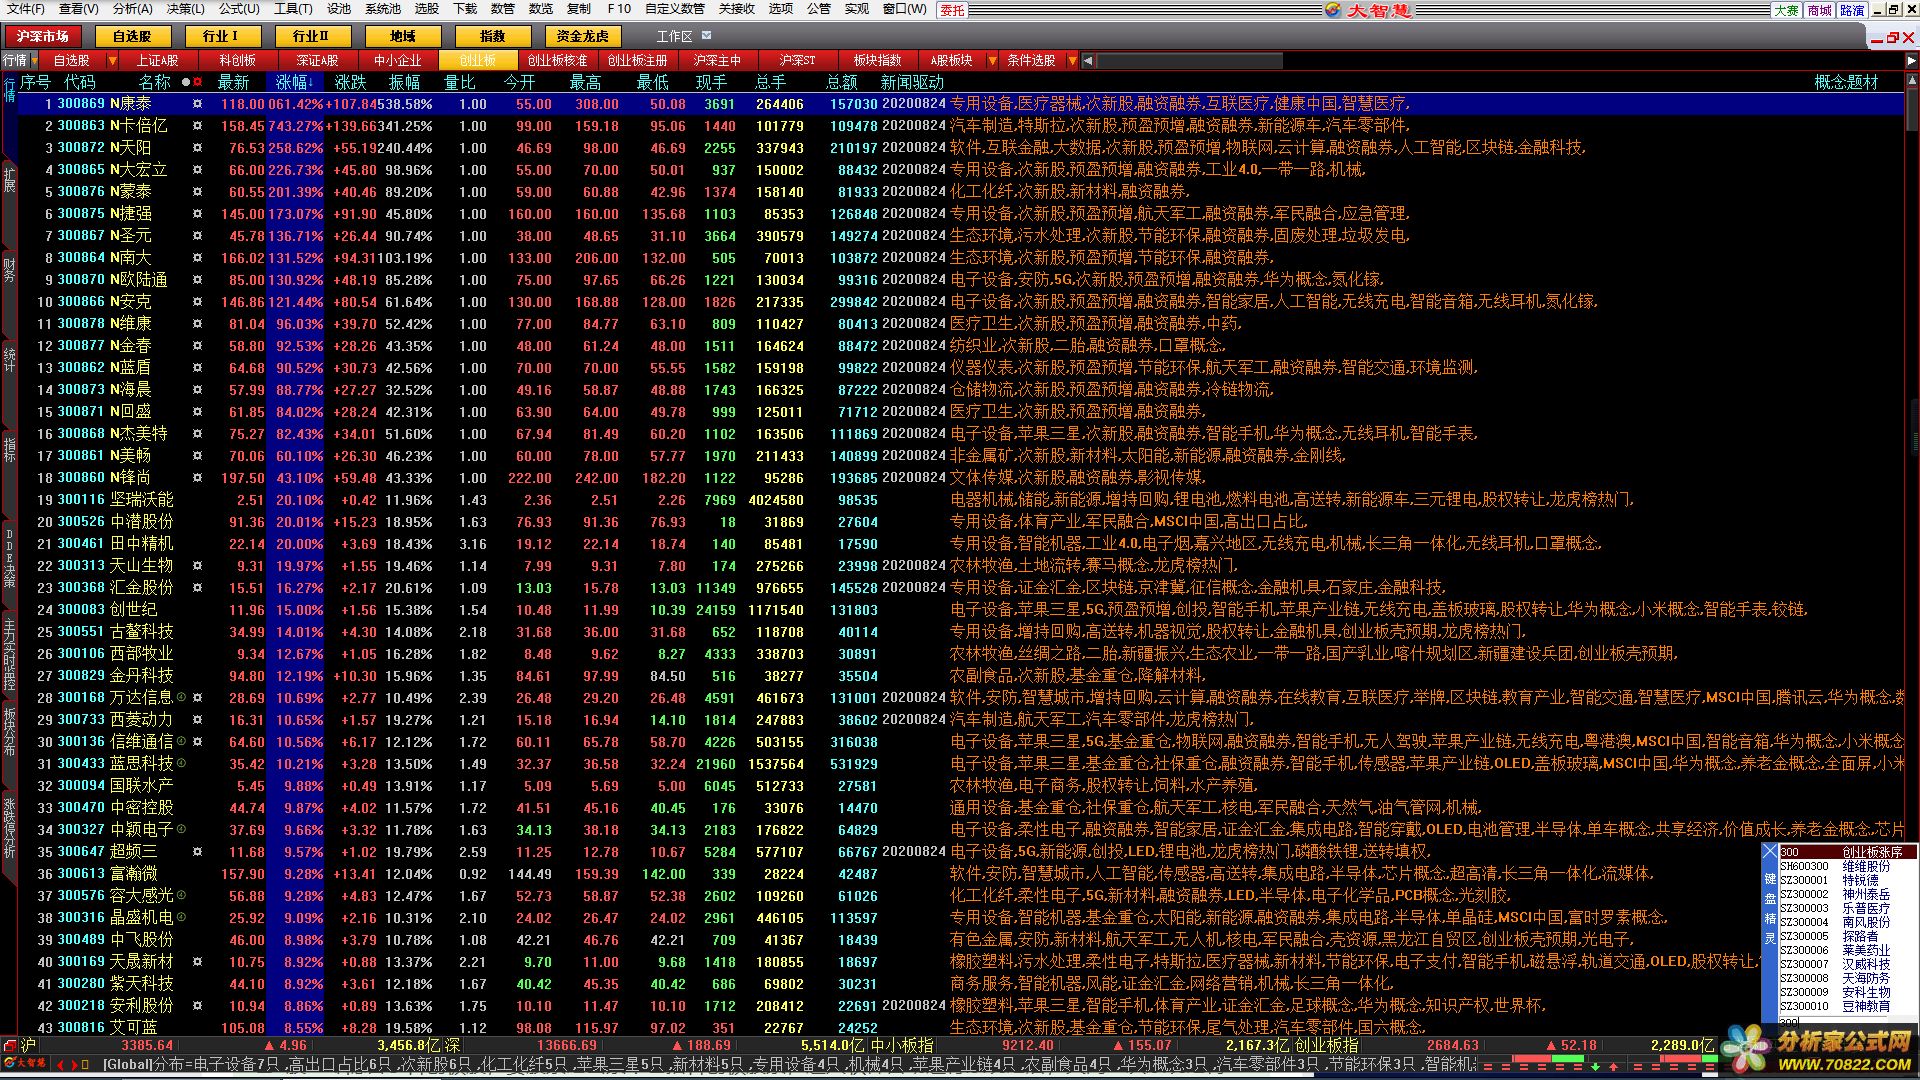
Task: Click the 大智慧 logo in the title bar
Action: tap(1368, 9)
